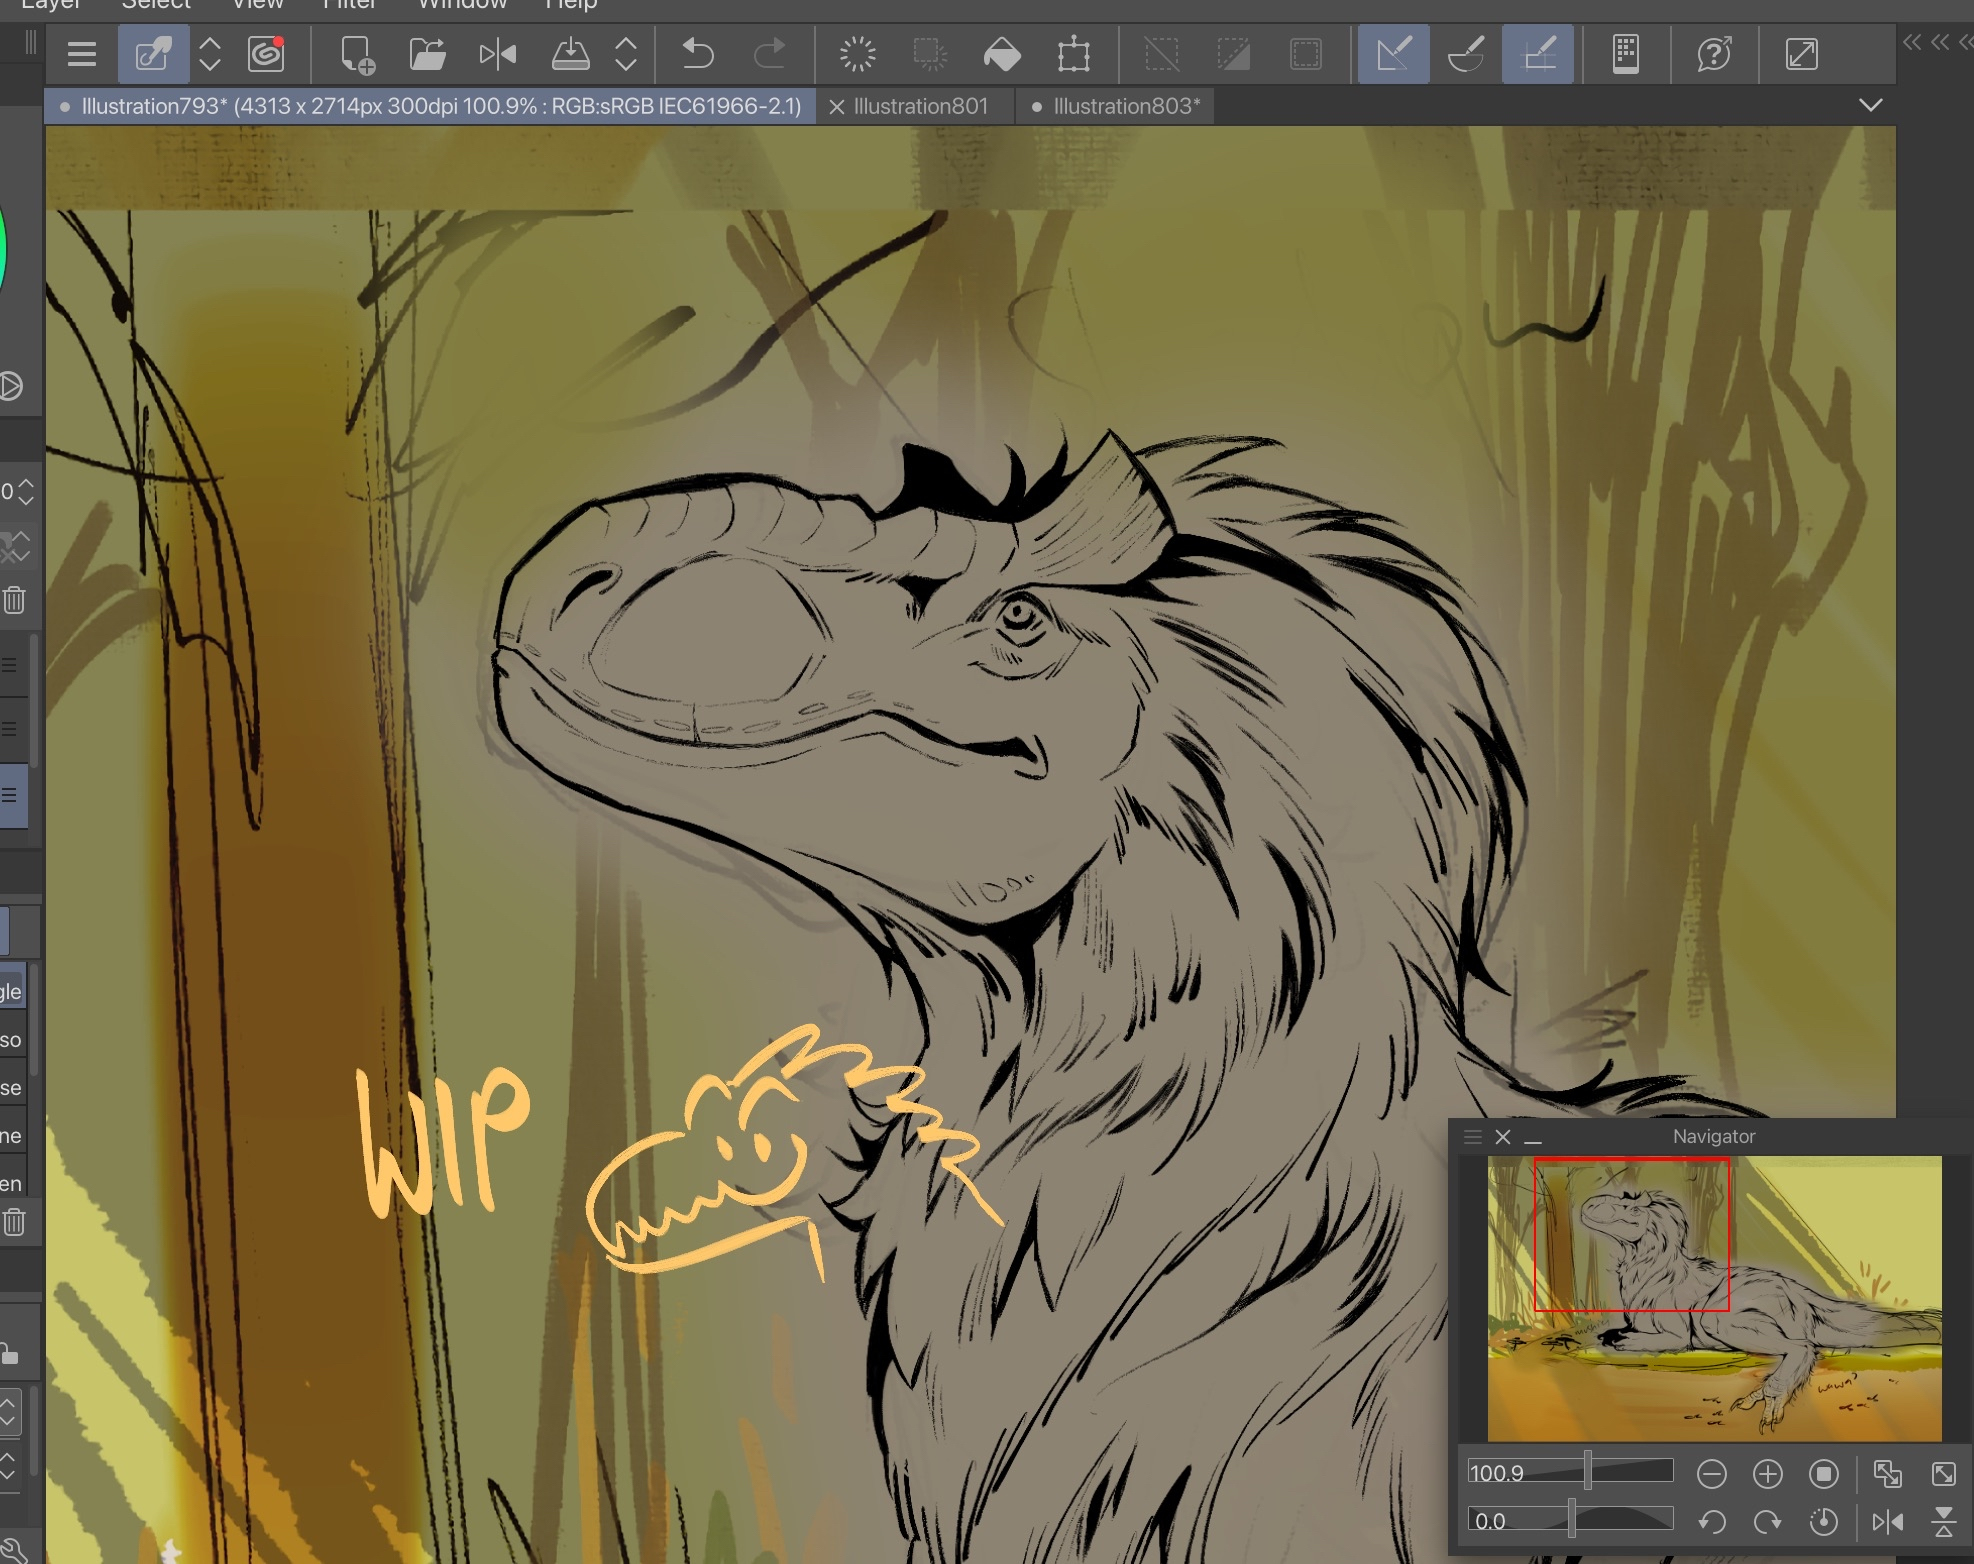Click Flip horizontal icon in Navigator

pos(1887,1522)
